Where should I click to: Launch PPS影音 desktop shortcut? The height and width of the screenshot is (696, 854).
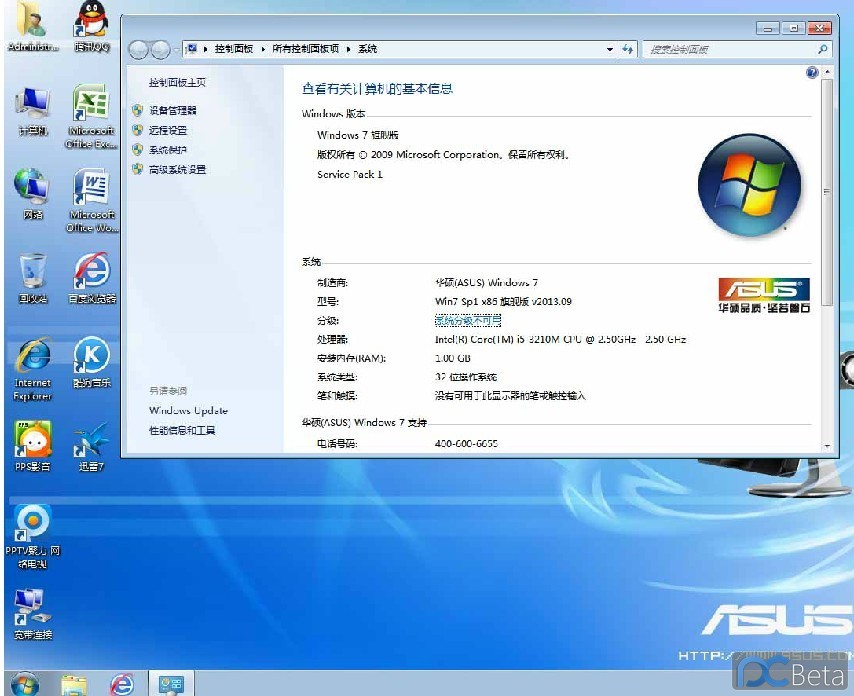[33, 446]
